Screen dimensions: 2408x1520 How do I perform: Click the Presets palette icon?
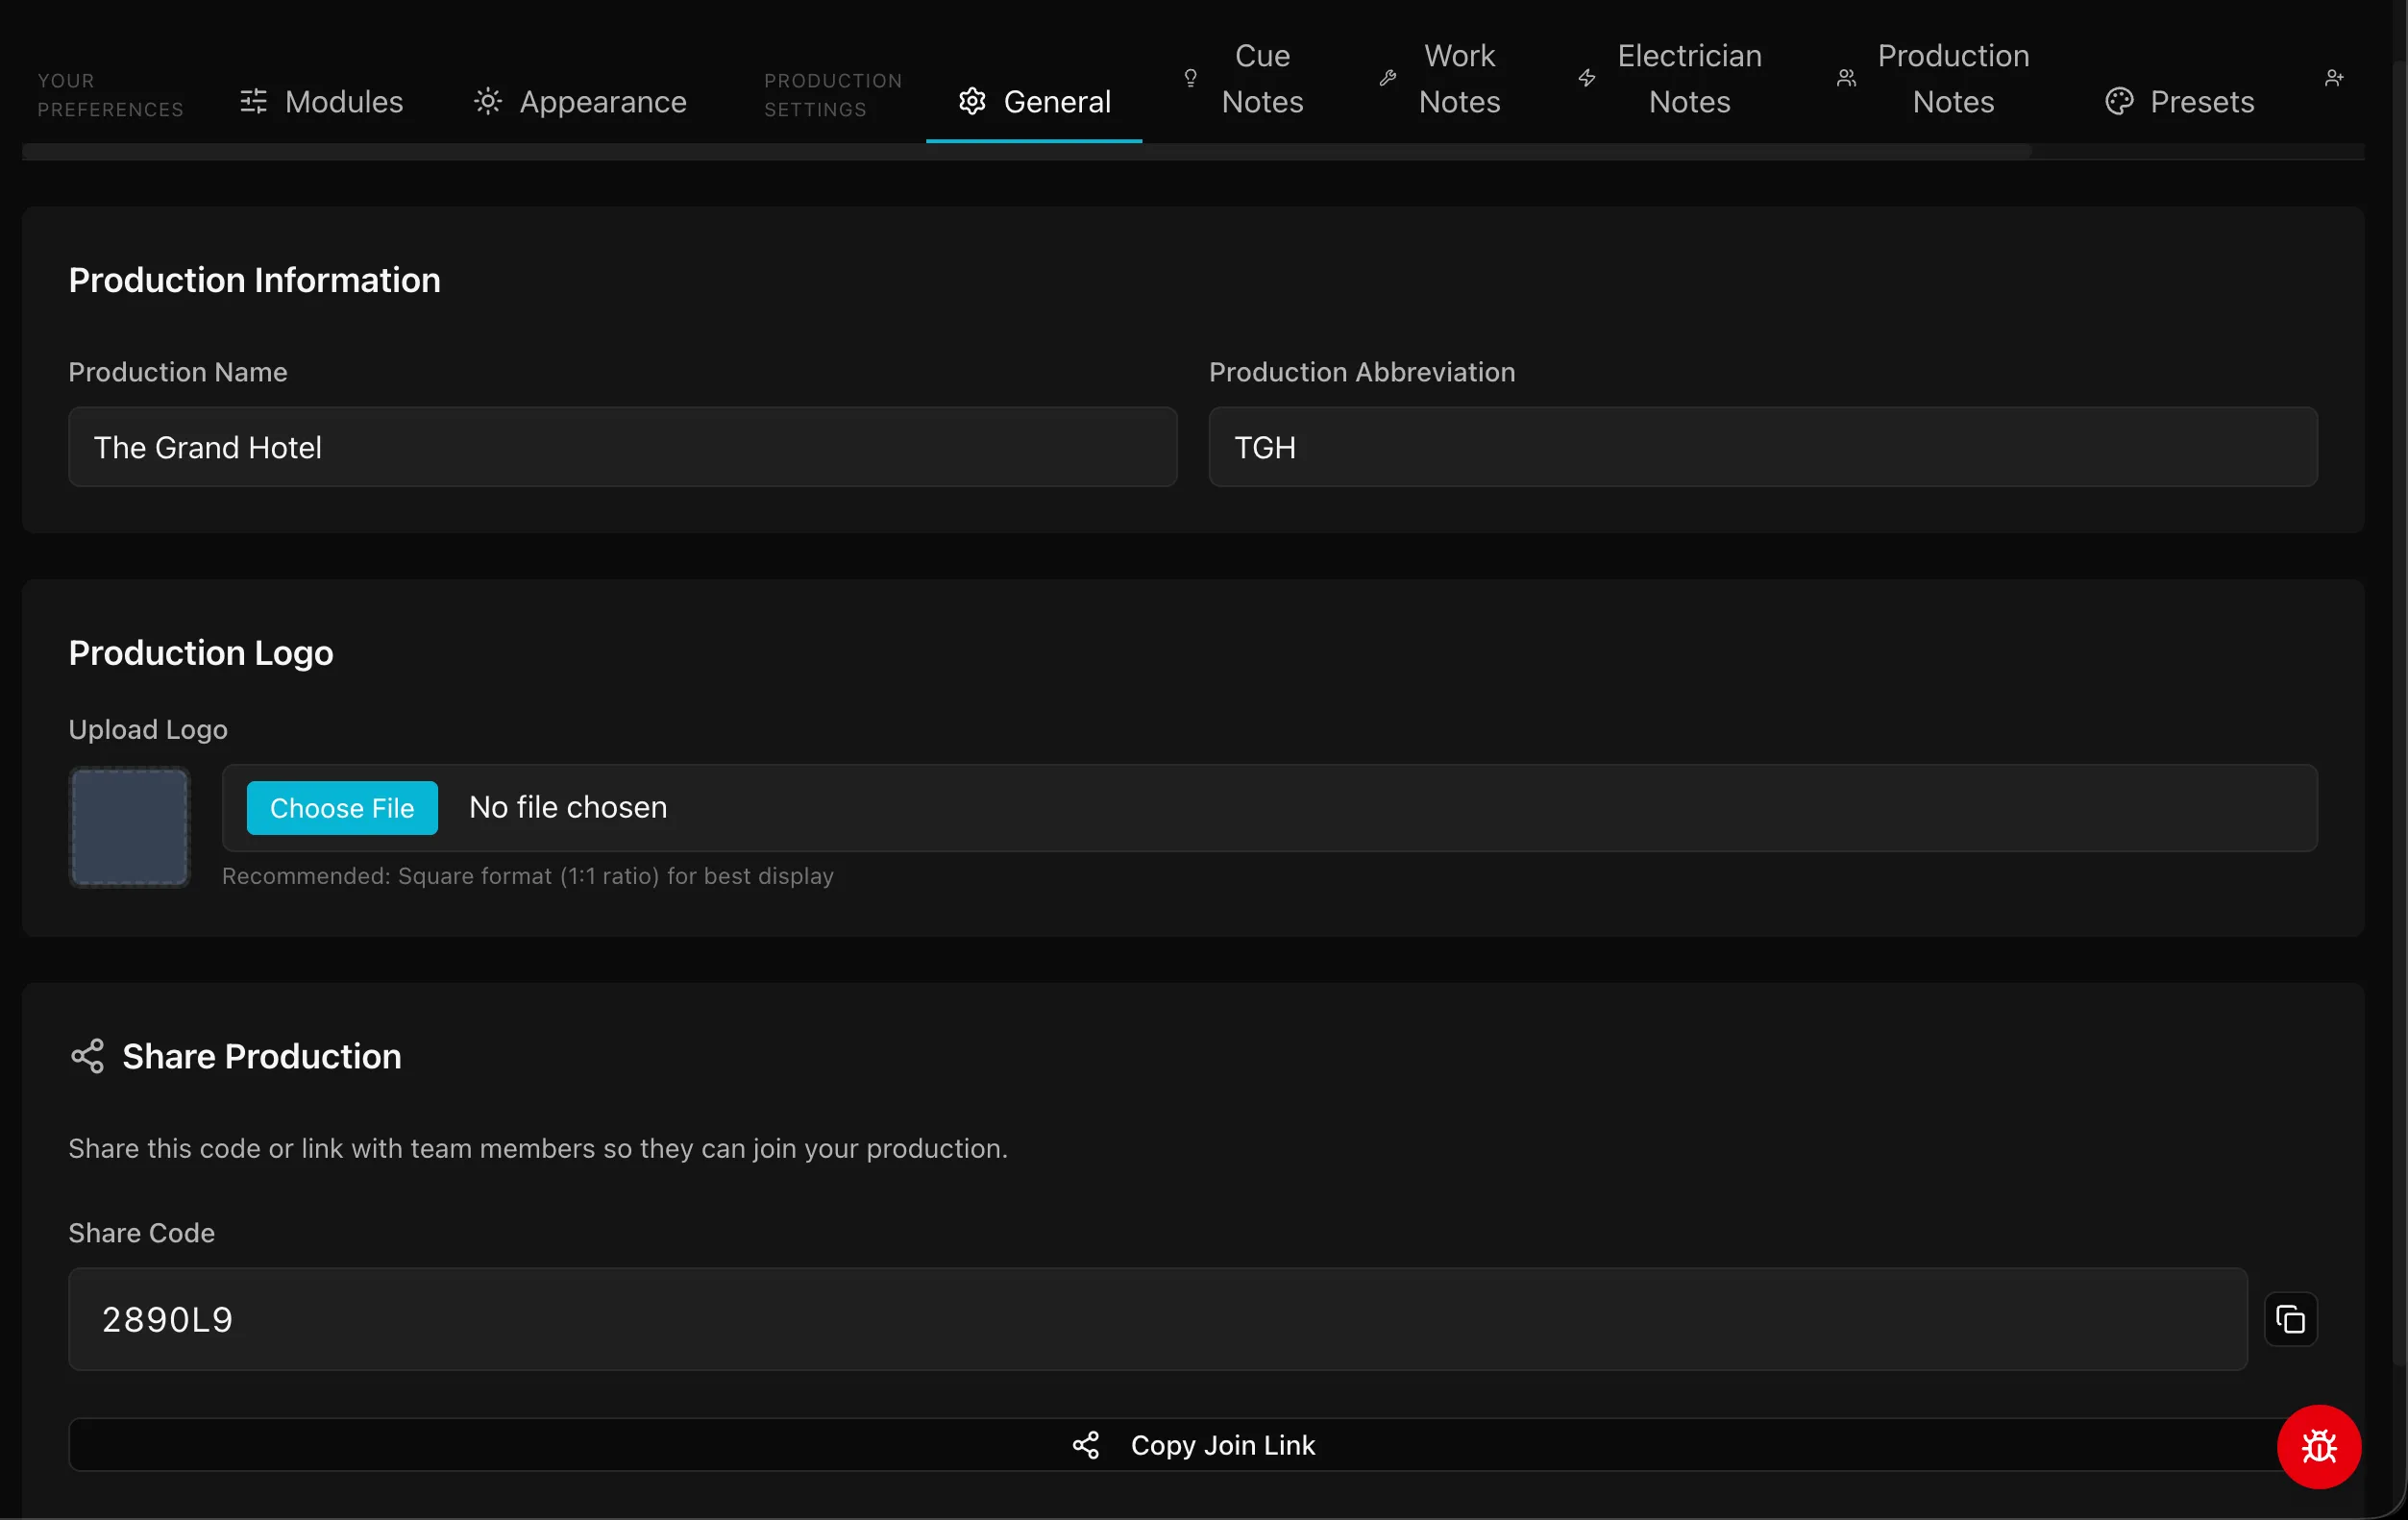click(x=2119, y=101)
